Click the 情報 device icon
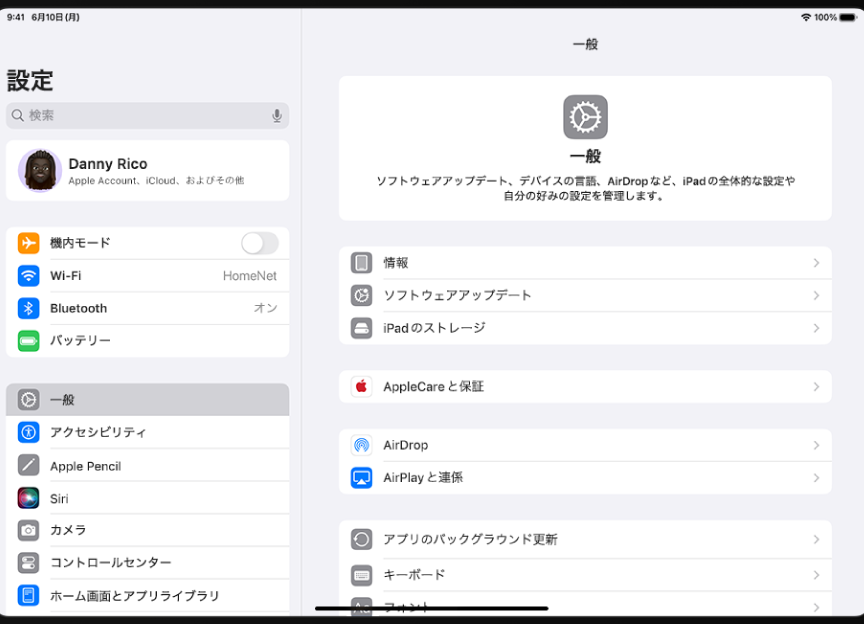The image size is (864, 624). click(x=361, y=263)
